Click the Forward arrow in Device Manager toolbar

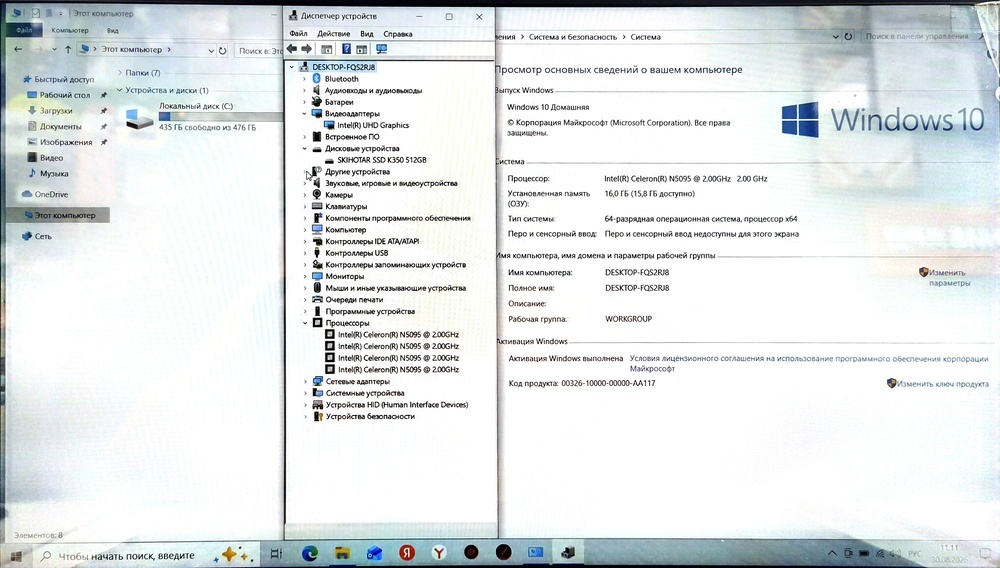click(307, 49)
